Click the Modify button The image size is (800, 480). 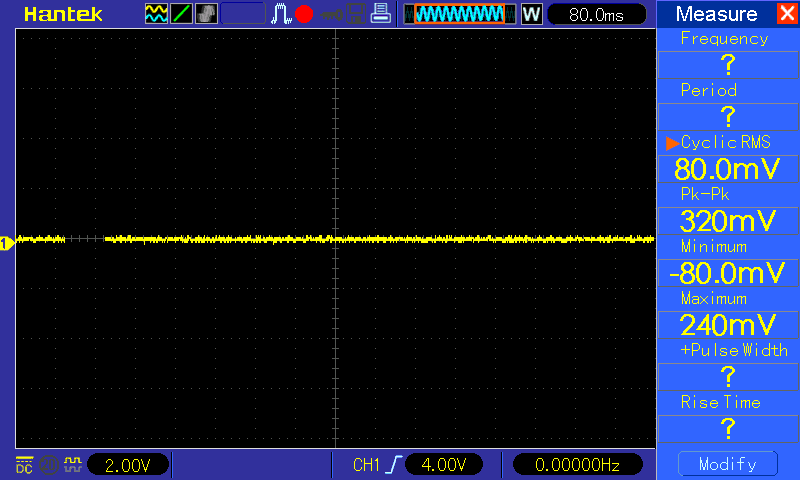(728, 464)
